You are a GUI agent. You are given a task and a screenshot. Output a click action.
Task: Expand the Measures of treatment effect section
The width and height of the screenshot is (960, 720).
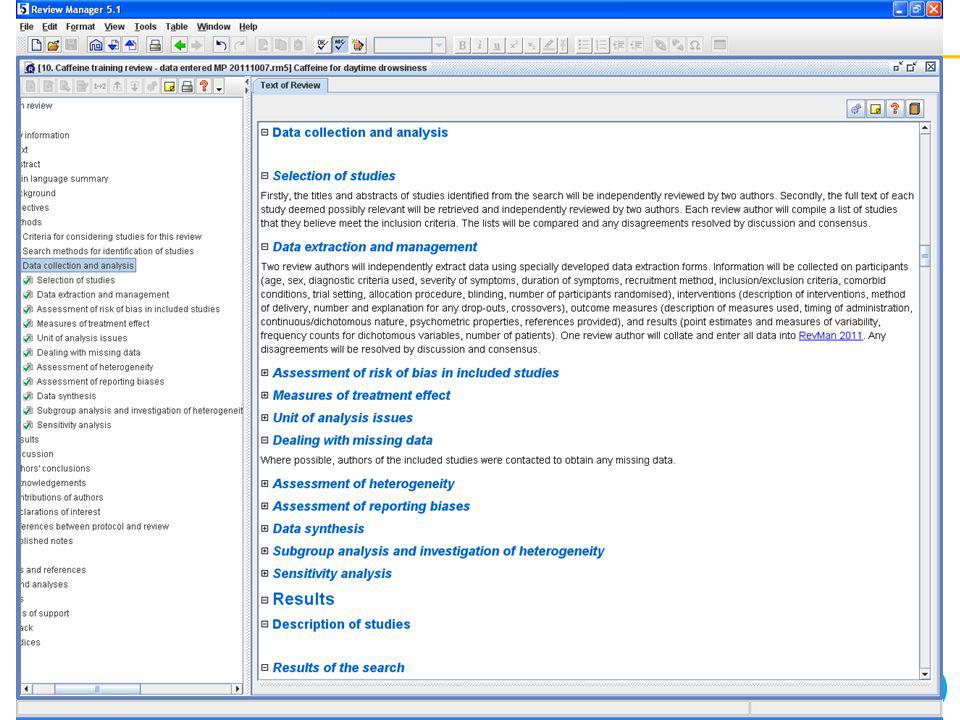(x=264, y=395)
